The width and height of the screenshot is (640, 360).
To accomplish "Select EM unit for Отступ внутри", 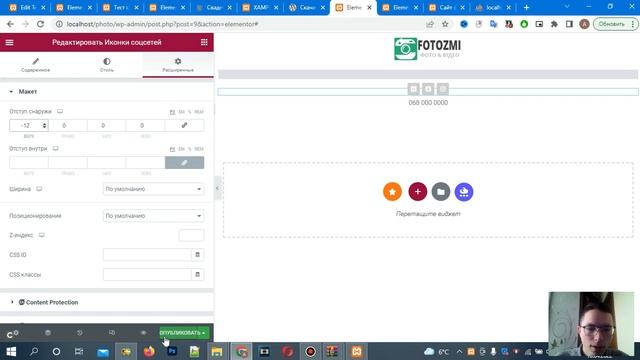I will click(x=181, y=149).
